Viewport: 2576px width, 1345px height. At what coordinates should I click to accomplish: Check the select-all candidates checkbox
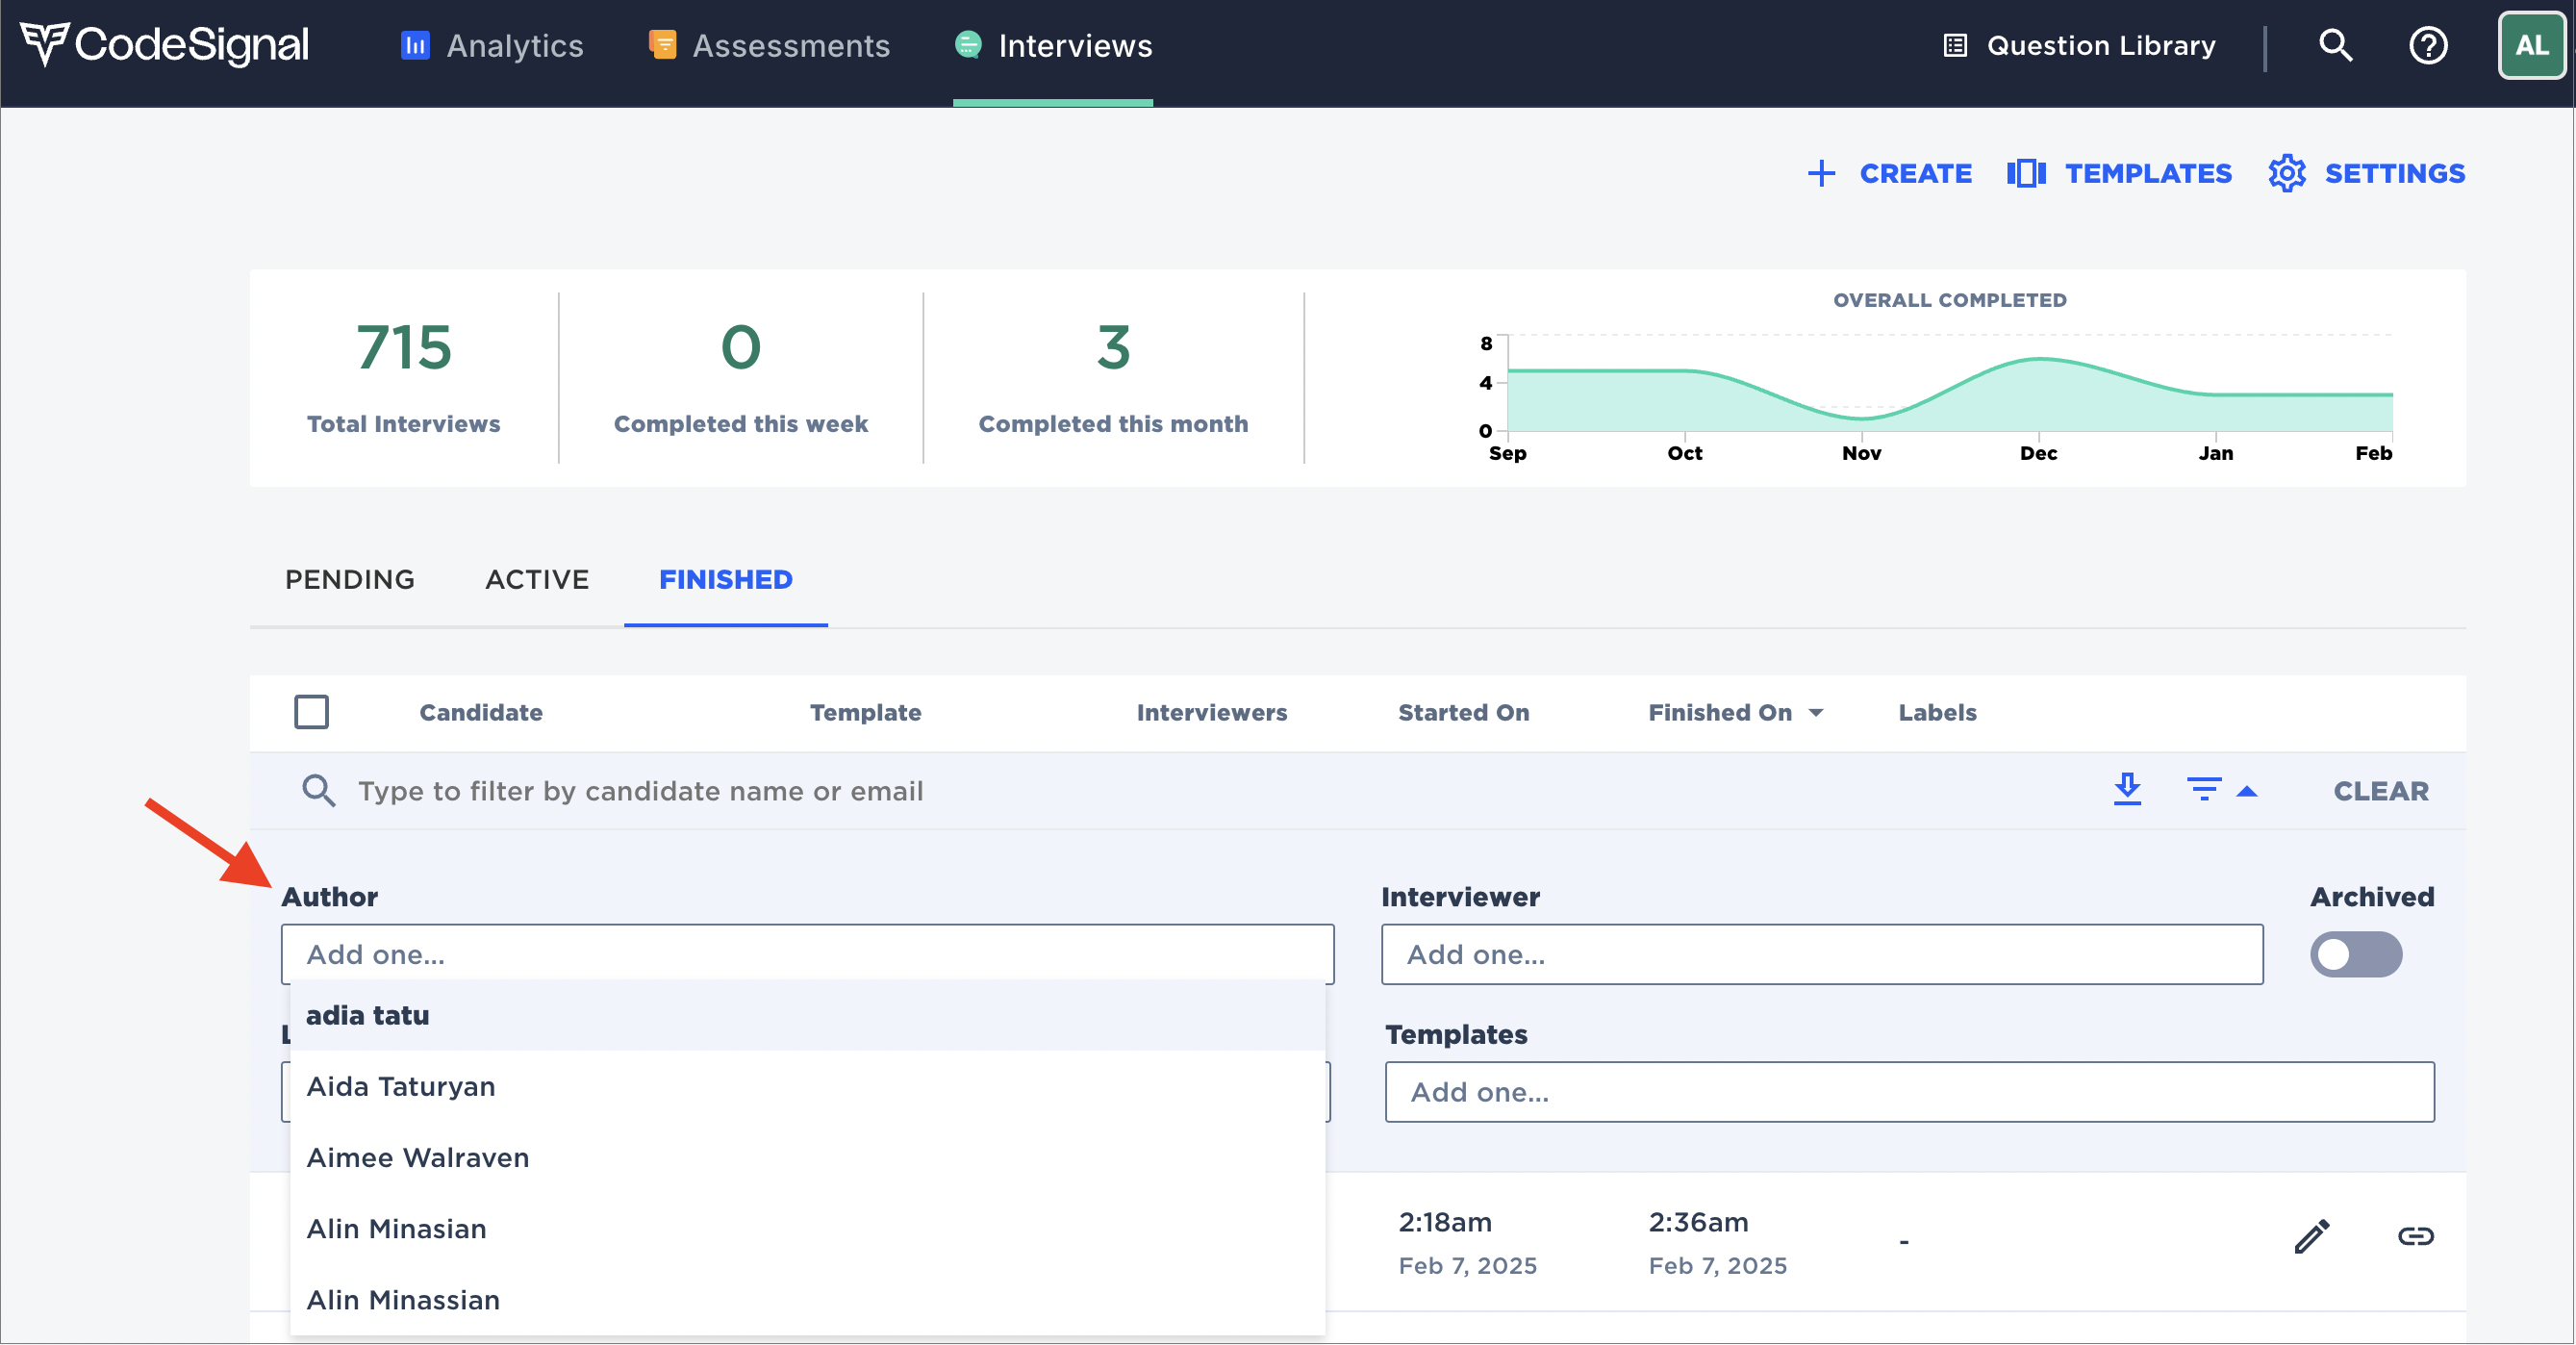(312, 712)
